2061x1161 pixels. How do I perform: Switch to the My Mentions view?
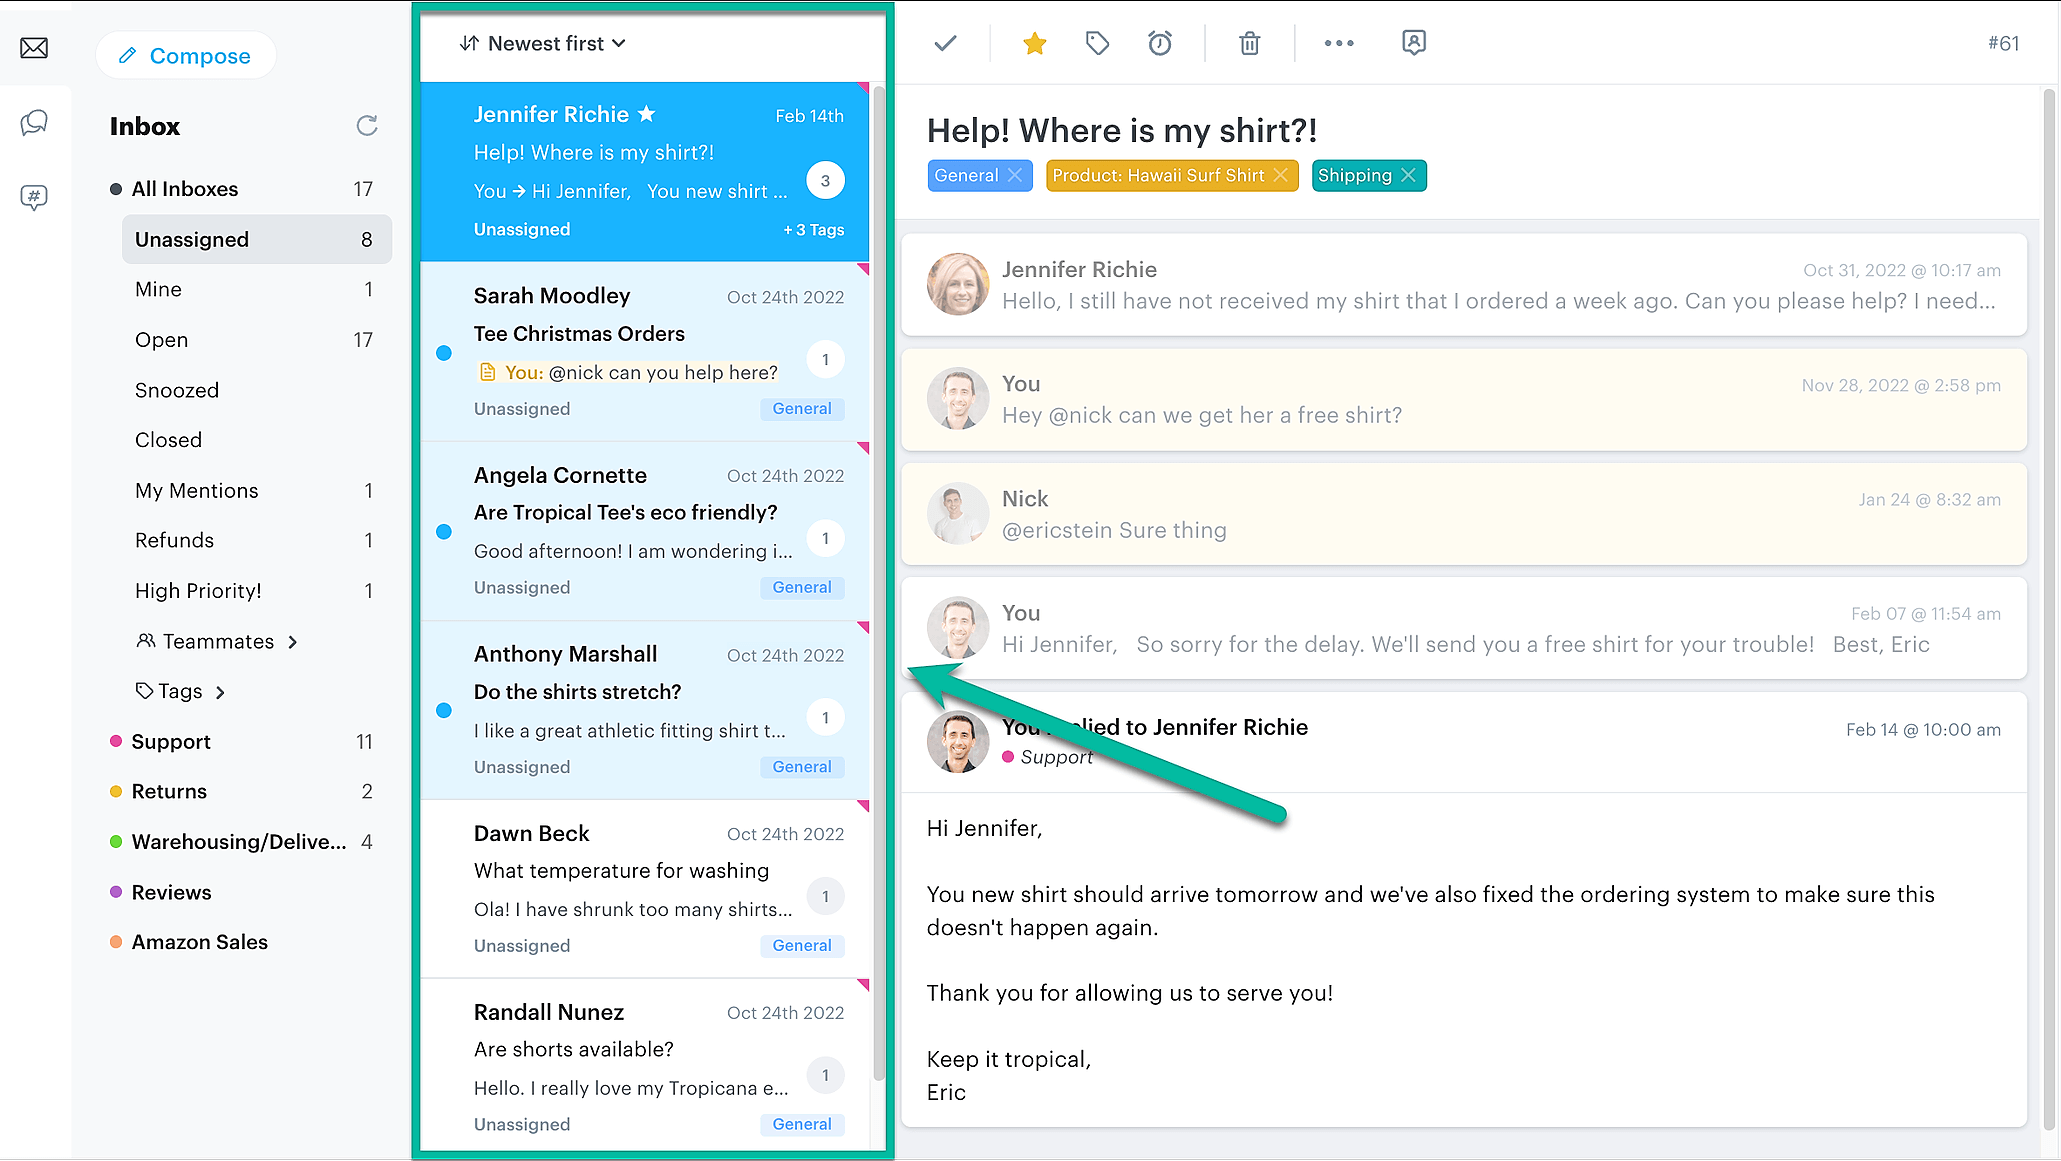pos(196,490)
